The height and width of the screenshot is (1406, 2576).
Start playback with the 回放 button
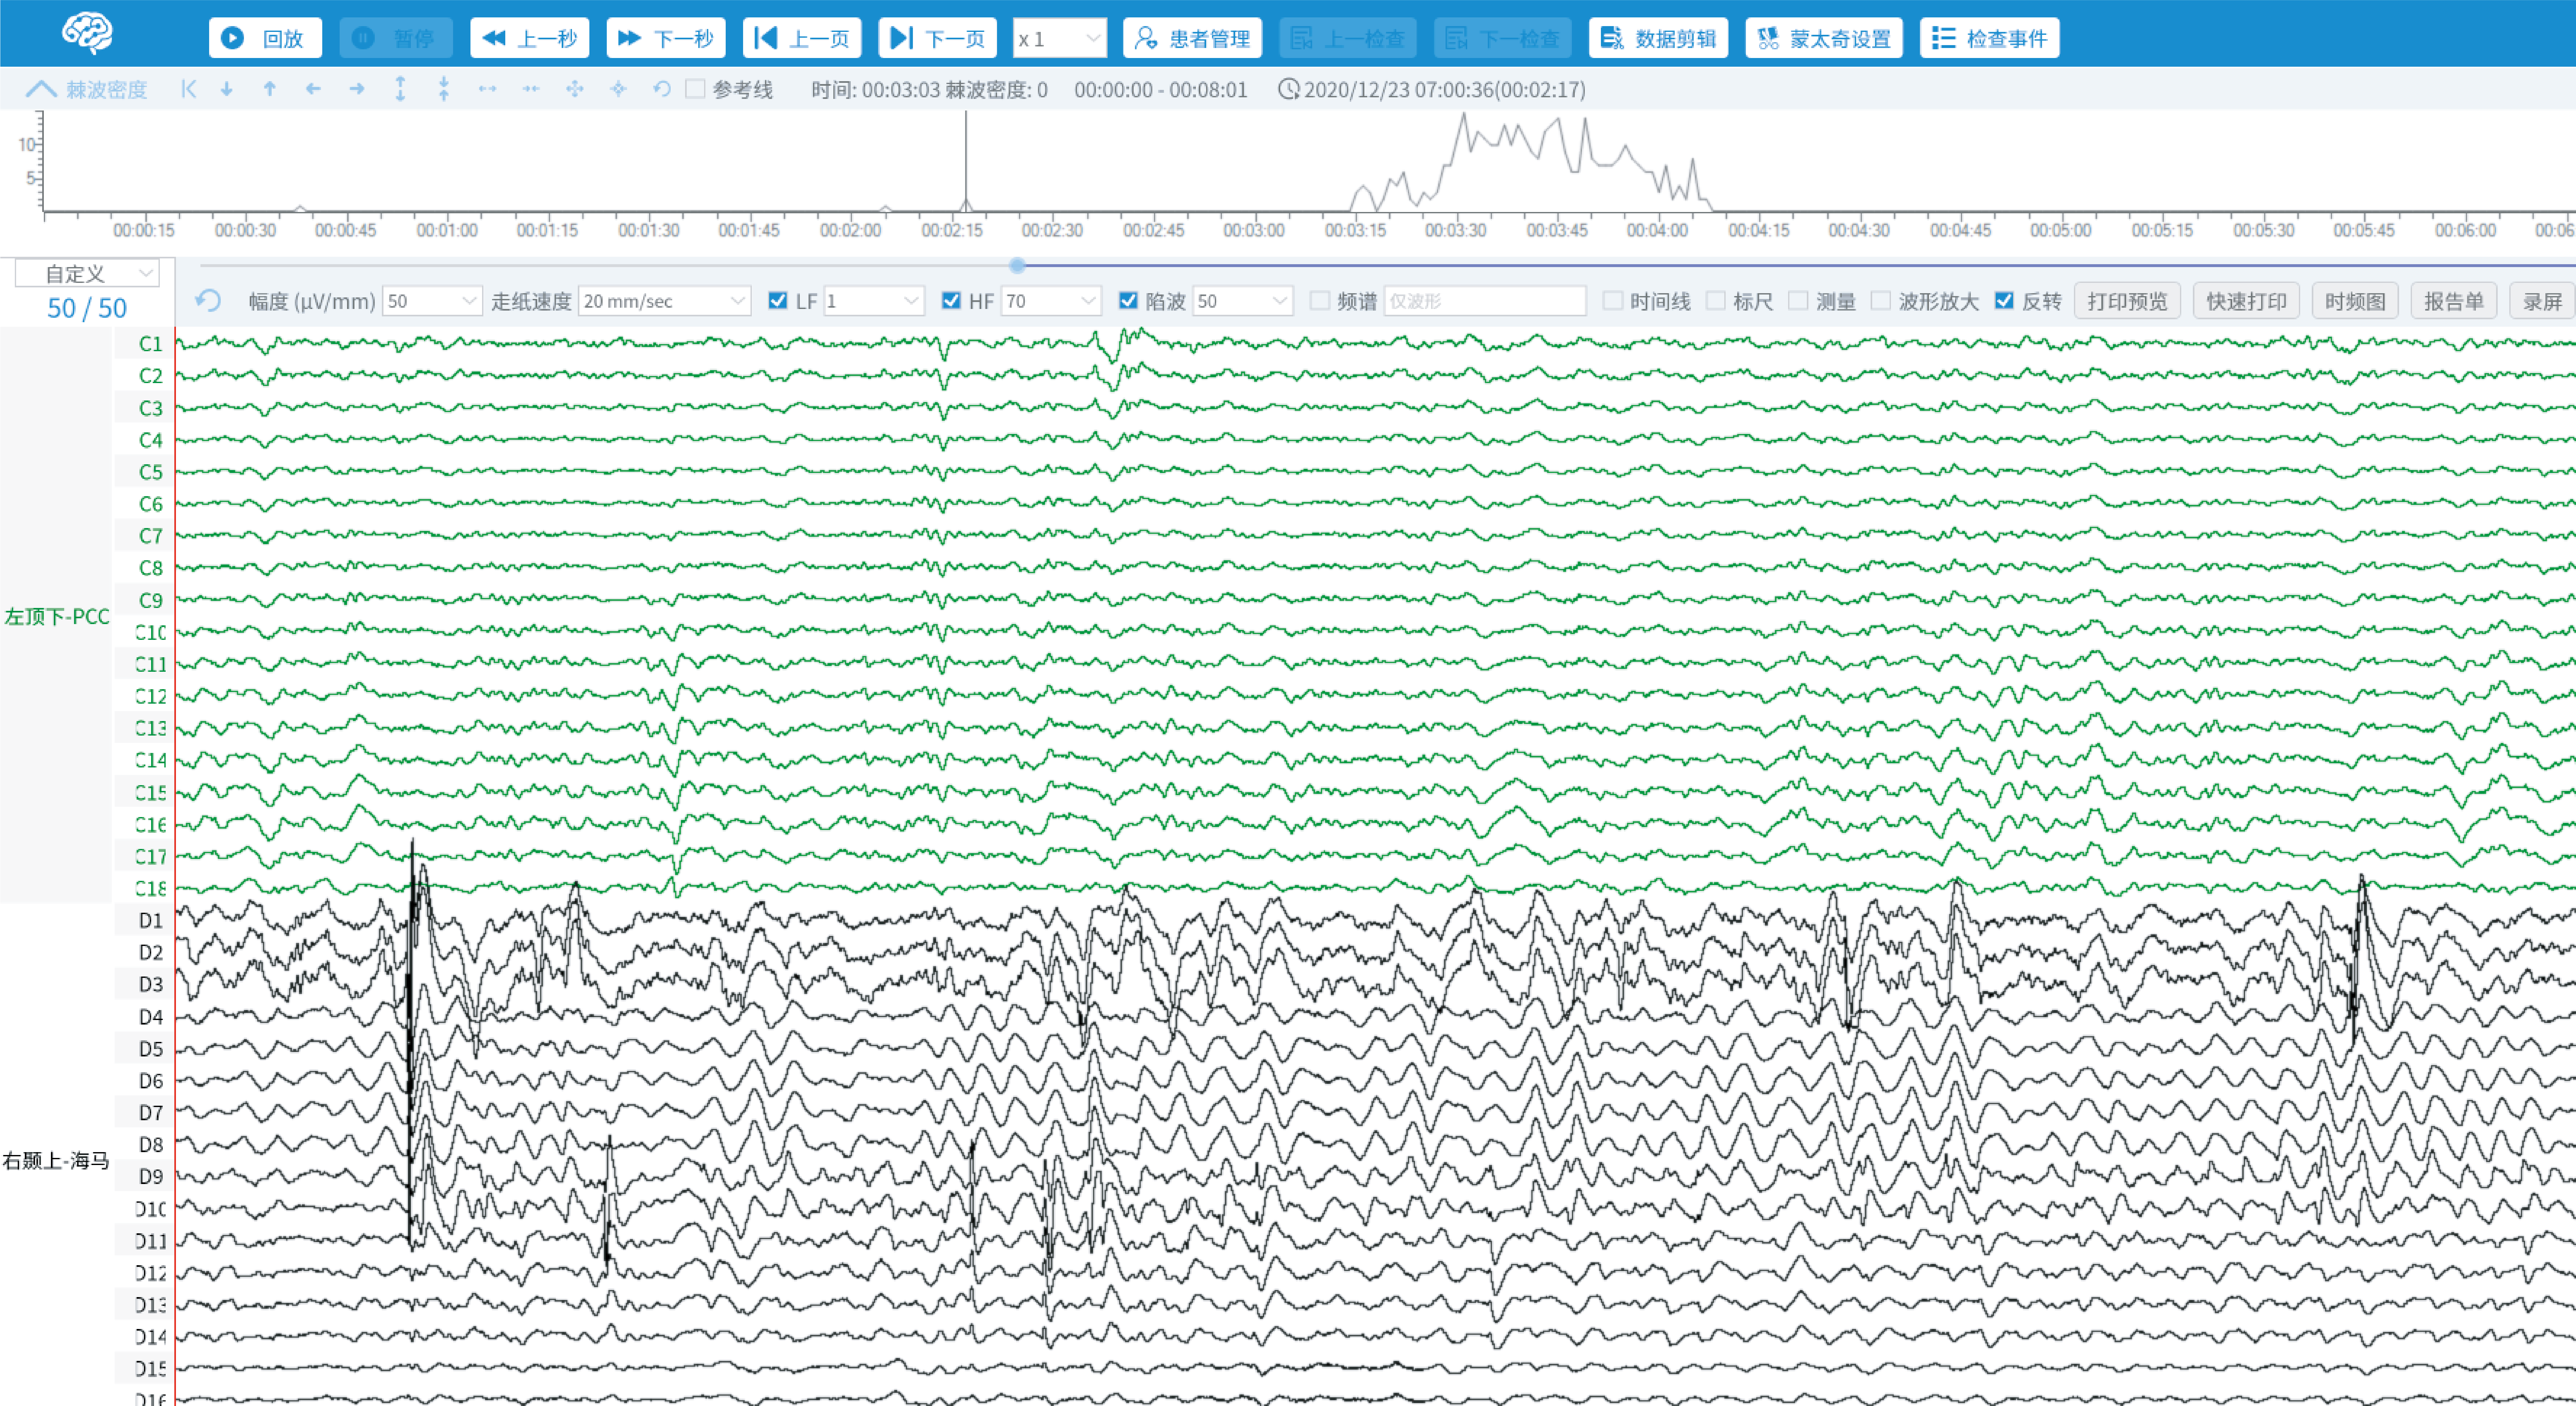265,38
